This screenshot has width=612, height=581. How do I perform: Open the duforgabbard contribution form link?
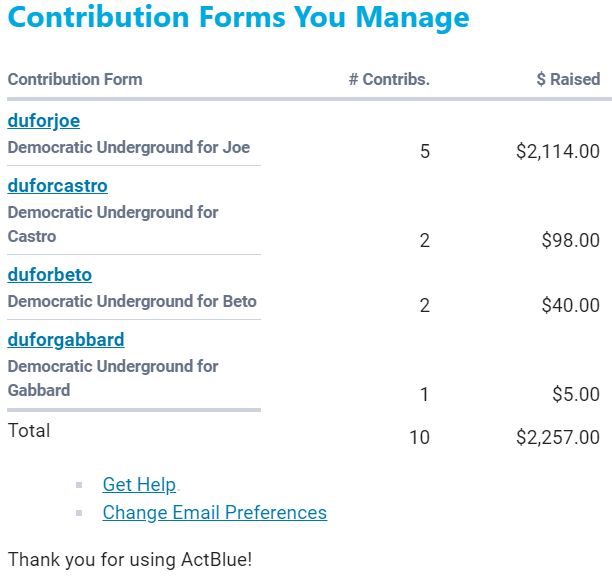click(x=66, y=340)
